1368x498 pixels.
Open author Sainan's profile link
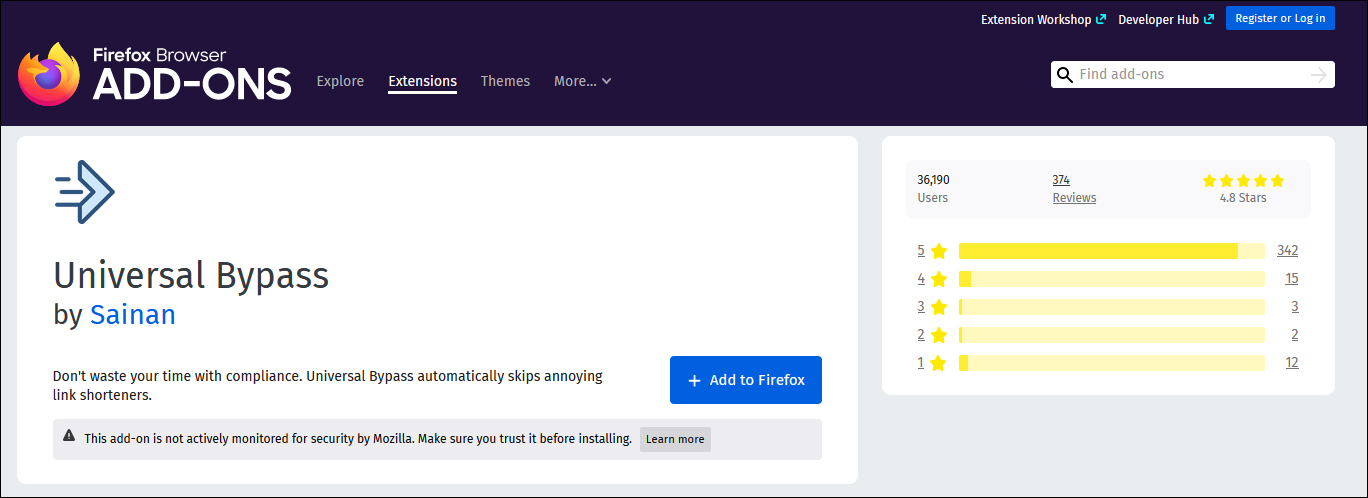click(133, 315)
